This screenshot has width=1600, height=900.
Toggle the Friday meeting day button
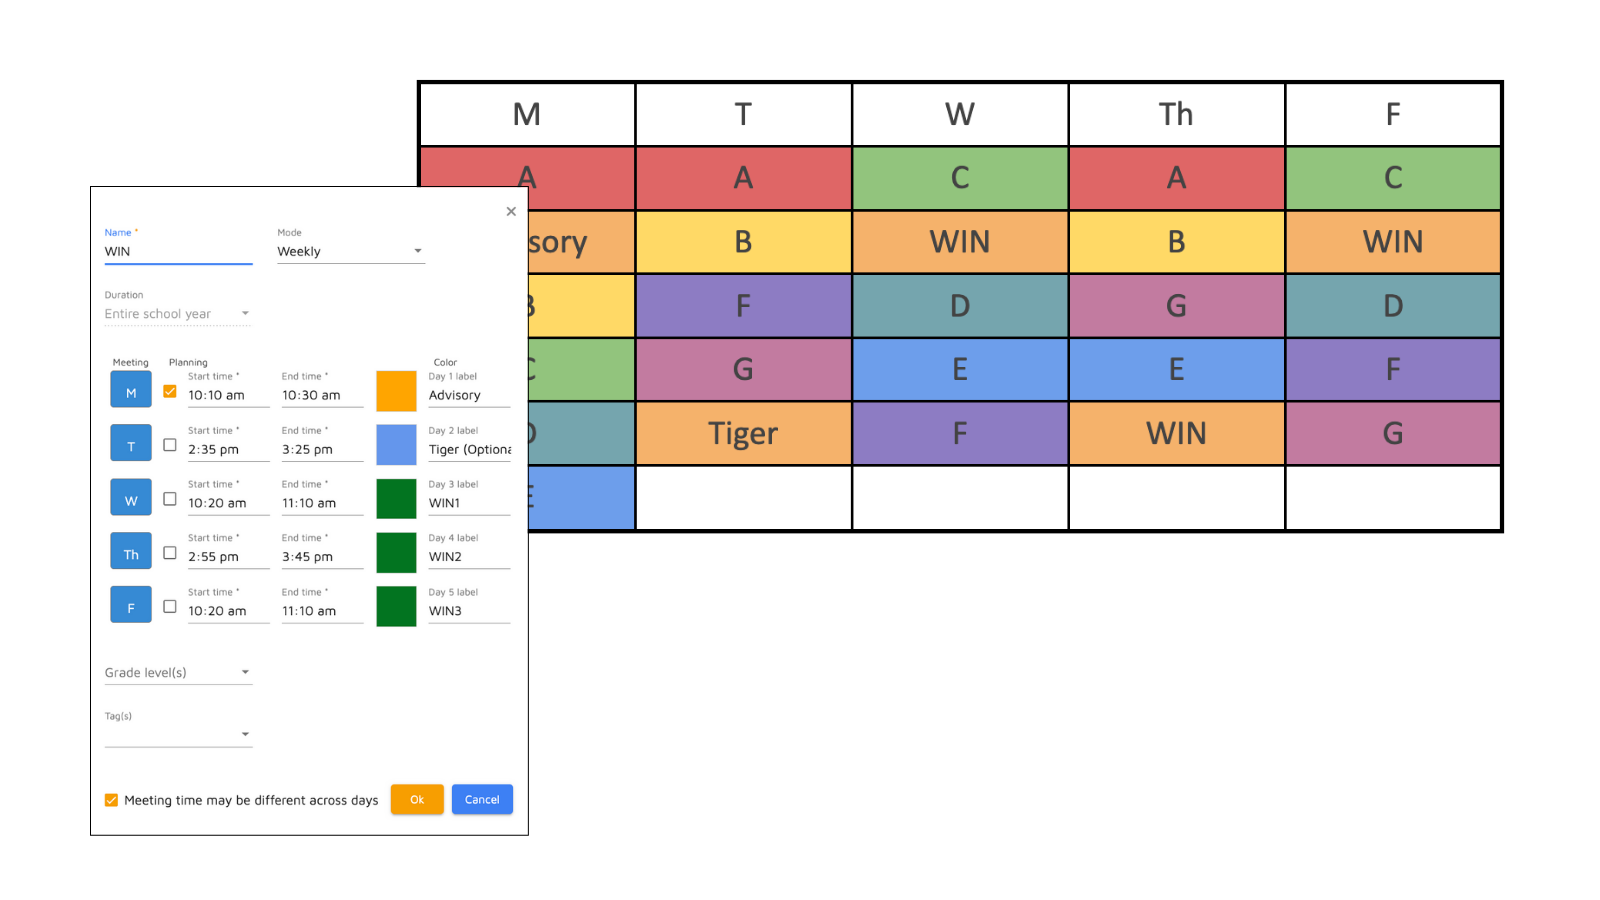pos(131,606)
